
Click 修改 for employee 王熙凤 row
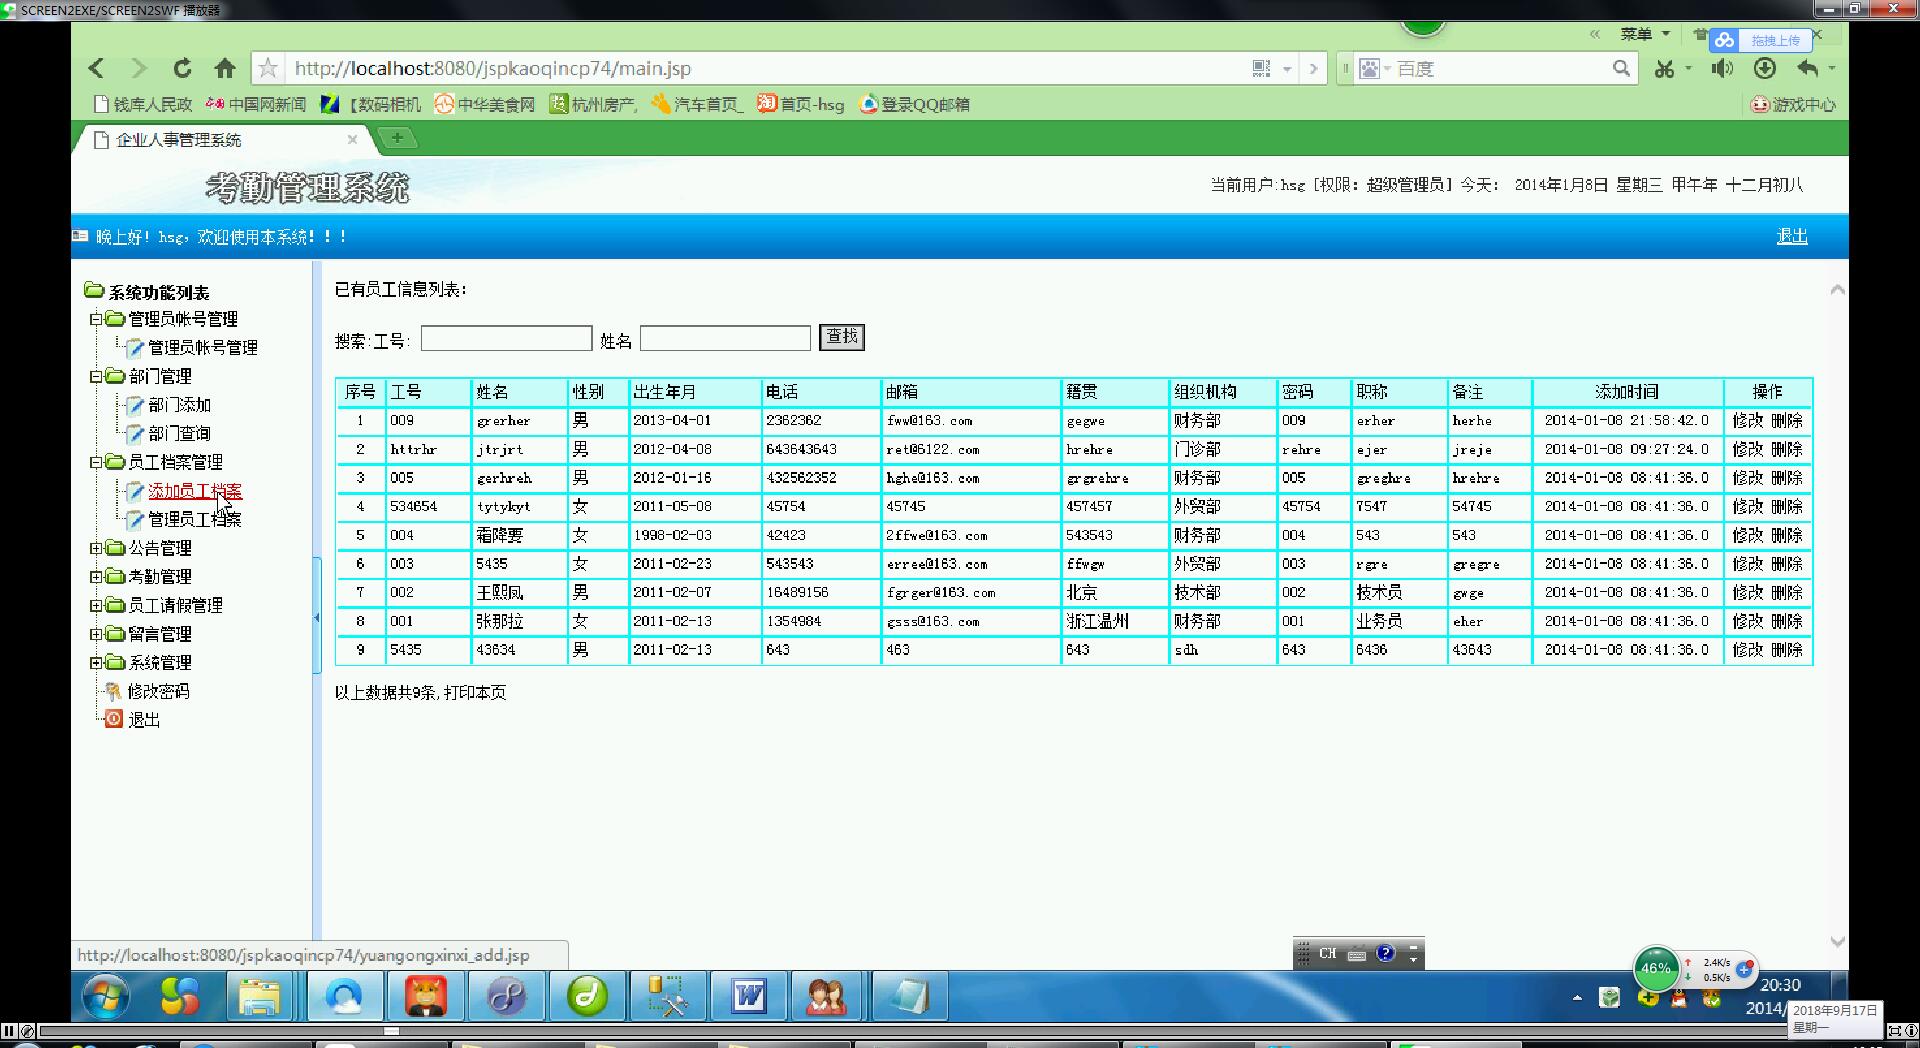(1747, 593)
